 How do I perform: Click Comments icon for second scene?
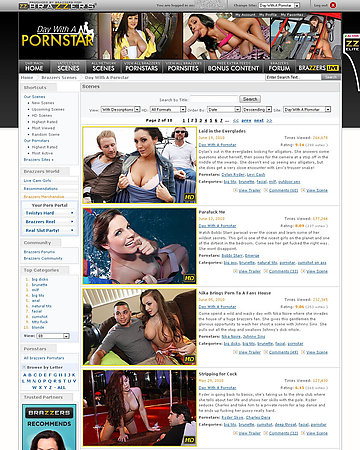point(266,271)
